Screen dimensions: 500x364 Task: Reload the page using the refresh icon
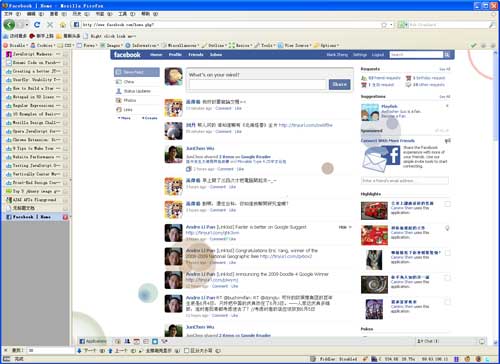(37, 25)
